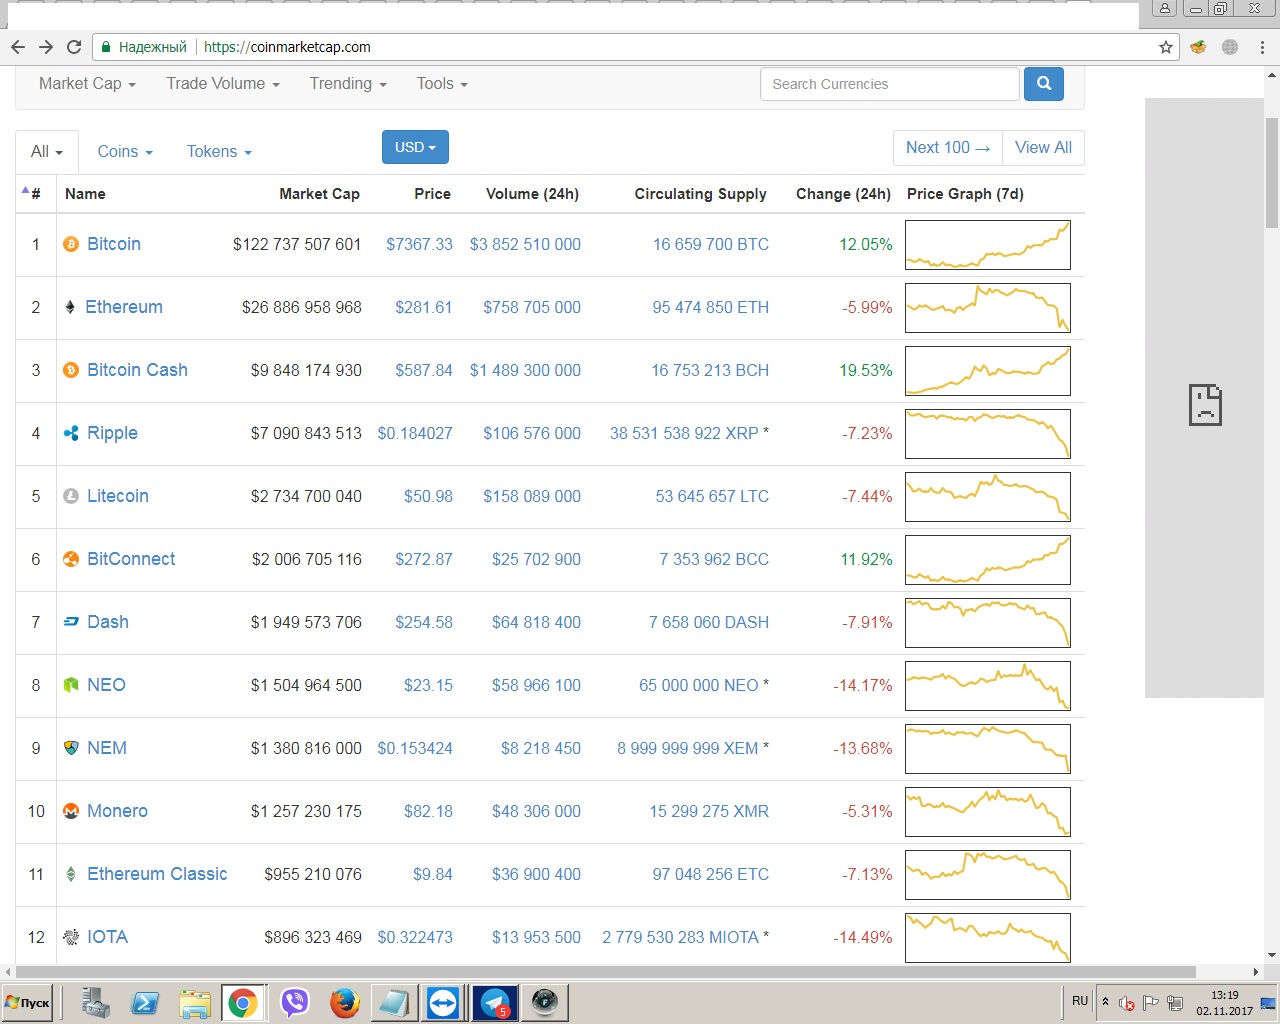The width and height of the screenshot is (1280, 1024).
Task: Click IOTA change -14.49%
Action: click(862, 937)
